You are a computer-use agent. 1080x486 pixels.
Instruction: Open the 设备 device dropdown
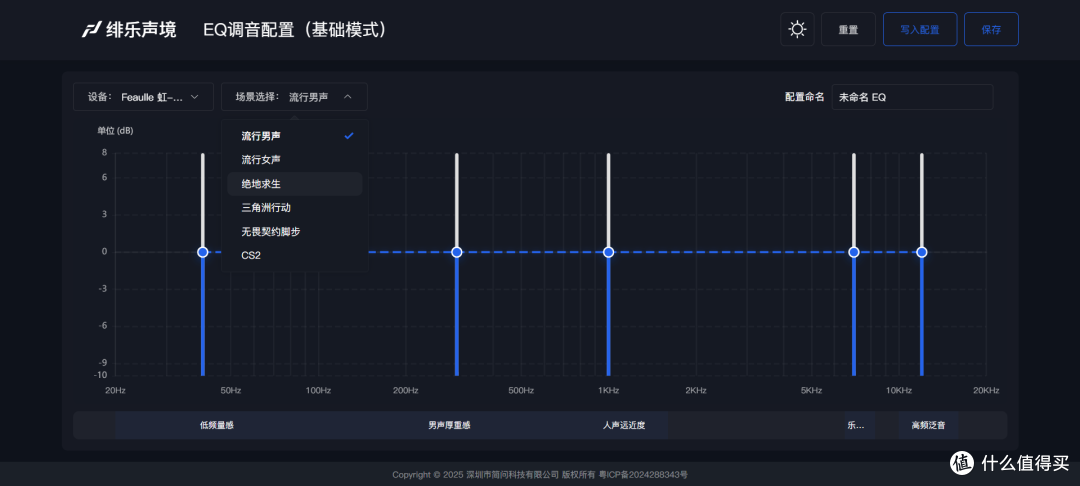(x=143, y=97)
